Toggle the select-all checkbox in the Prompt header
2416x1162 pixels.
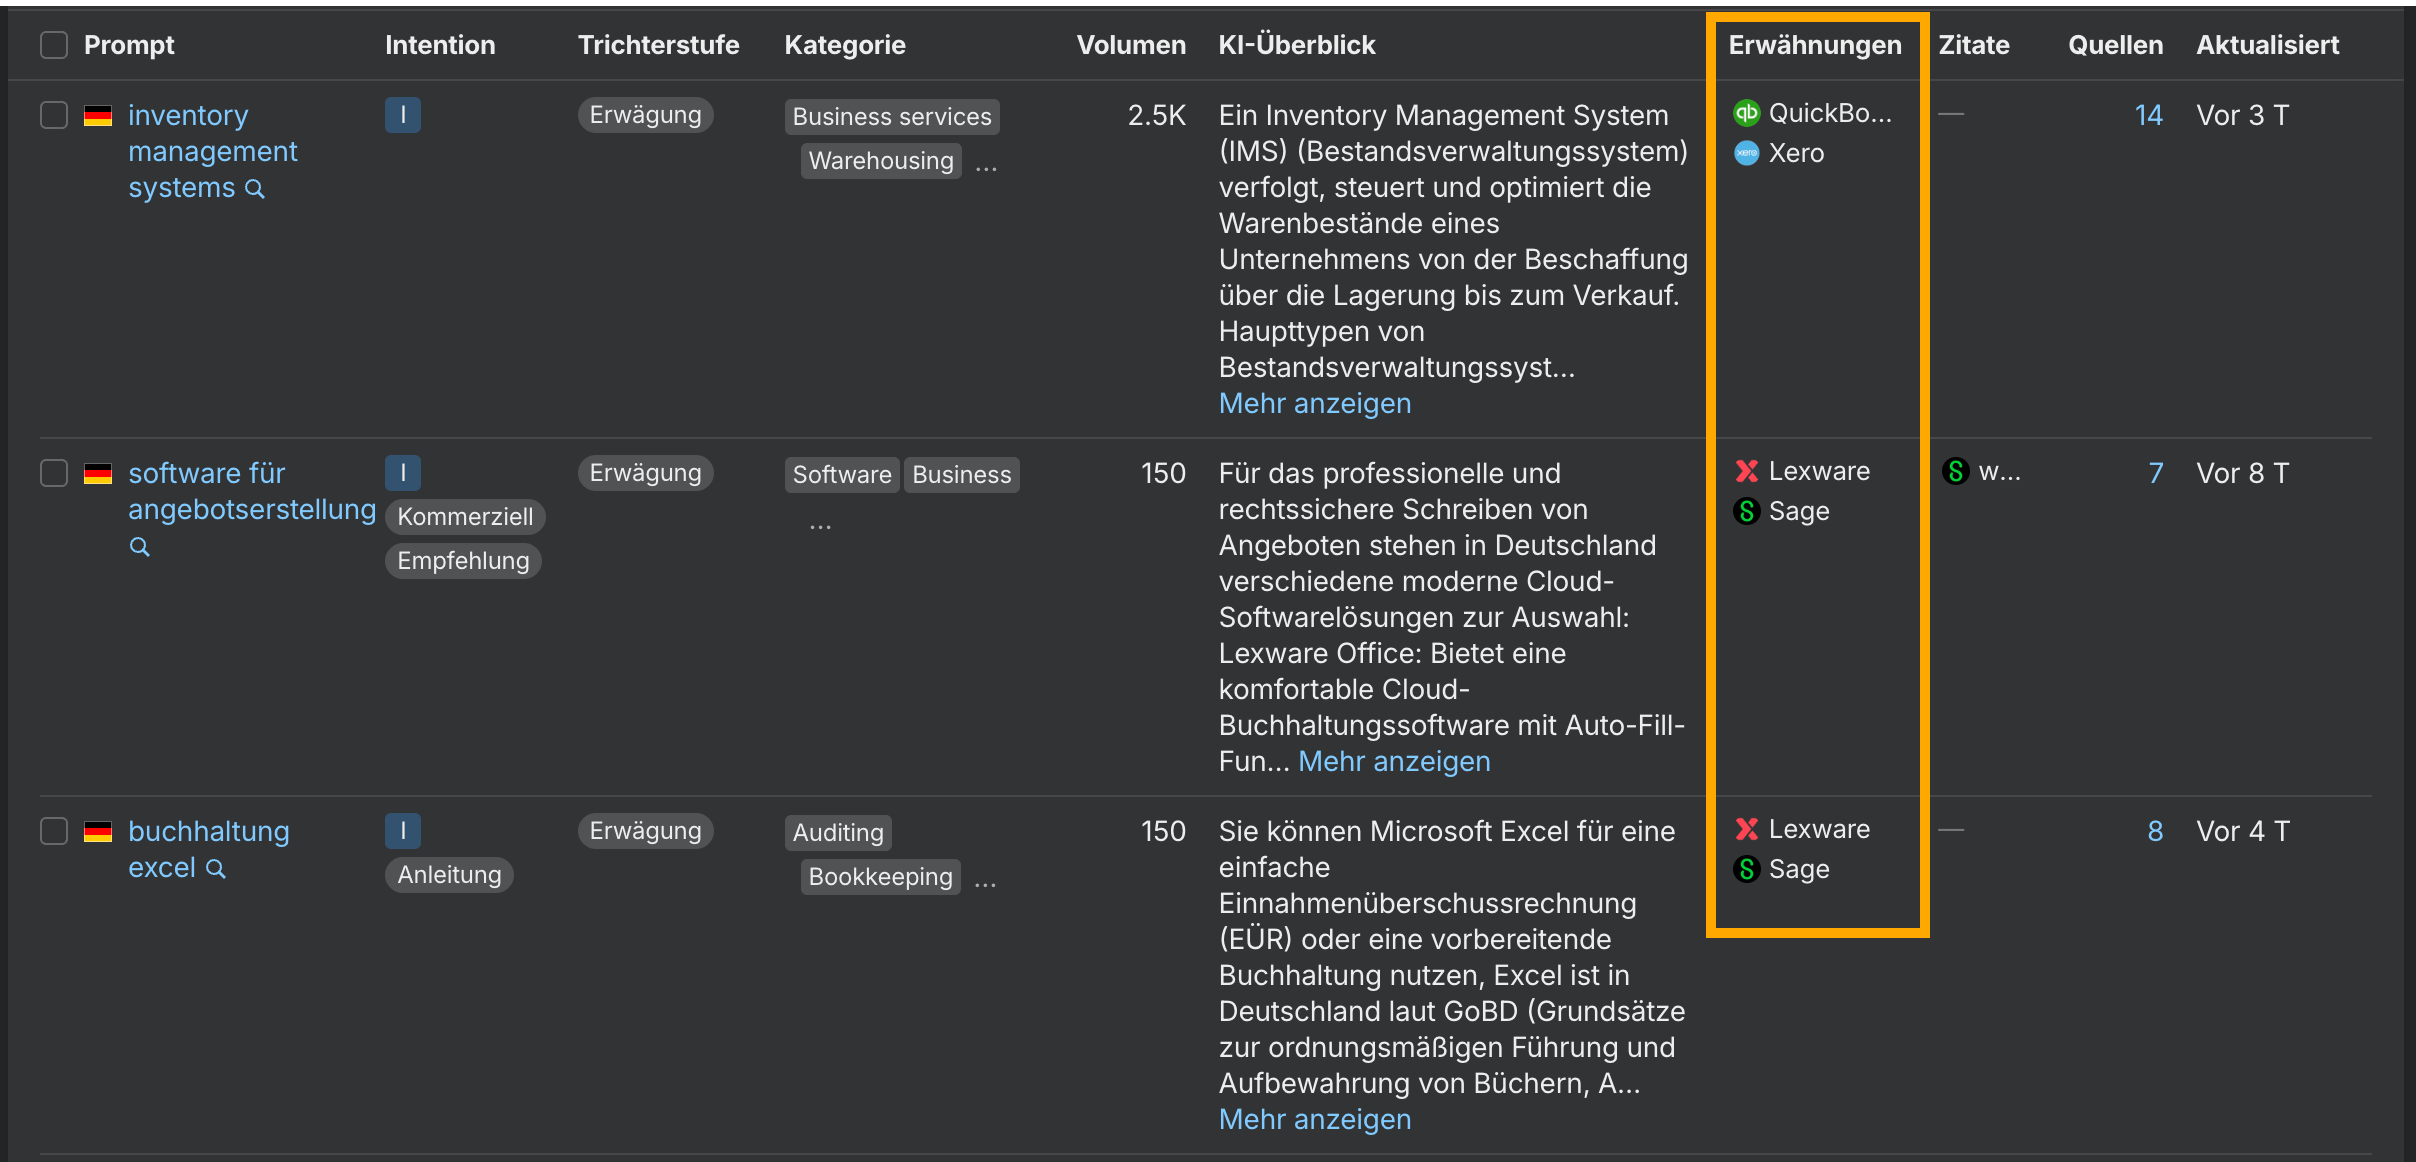pos(54,45)
